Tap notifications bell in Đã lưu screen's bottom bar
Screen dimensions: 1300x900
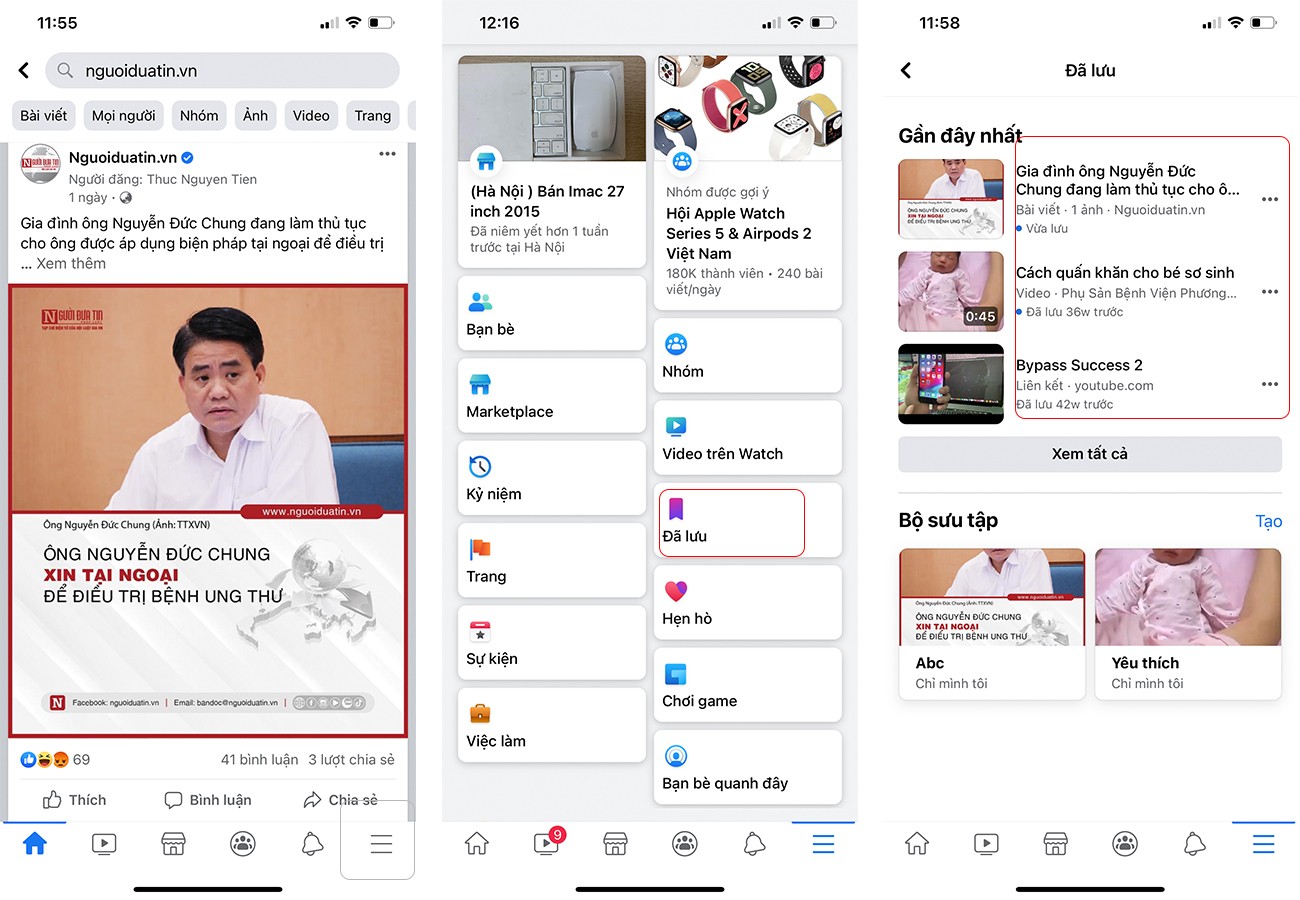pyautogui.click(x=1194, y=844)
